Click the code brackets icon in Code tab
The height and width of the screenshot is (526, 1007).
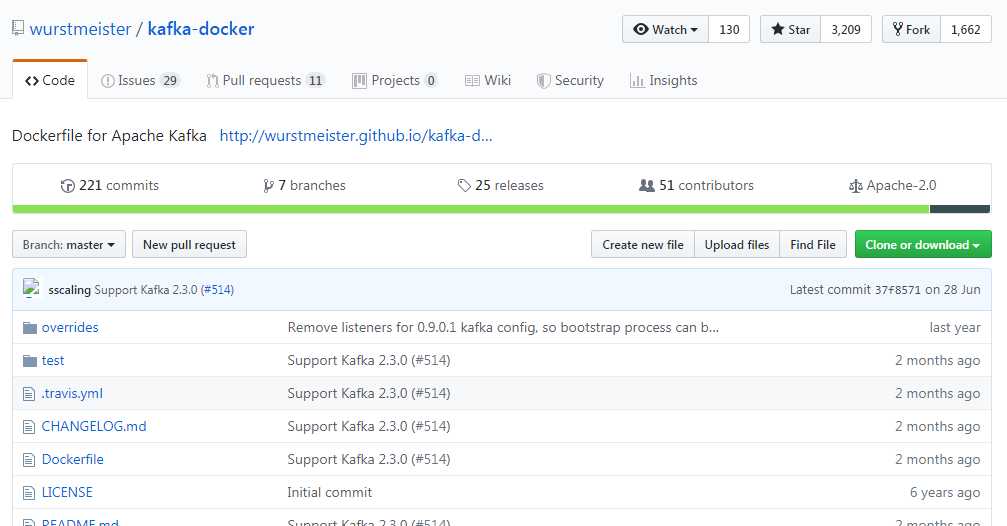(31, 81)
